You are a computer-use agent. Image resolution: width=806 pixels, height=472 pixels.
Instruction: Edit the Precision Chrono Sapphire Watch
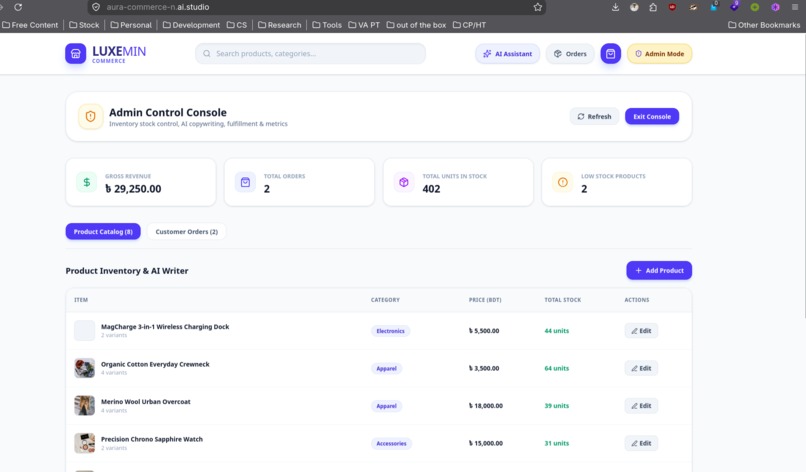pos(641,443)
